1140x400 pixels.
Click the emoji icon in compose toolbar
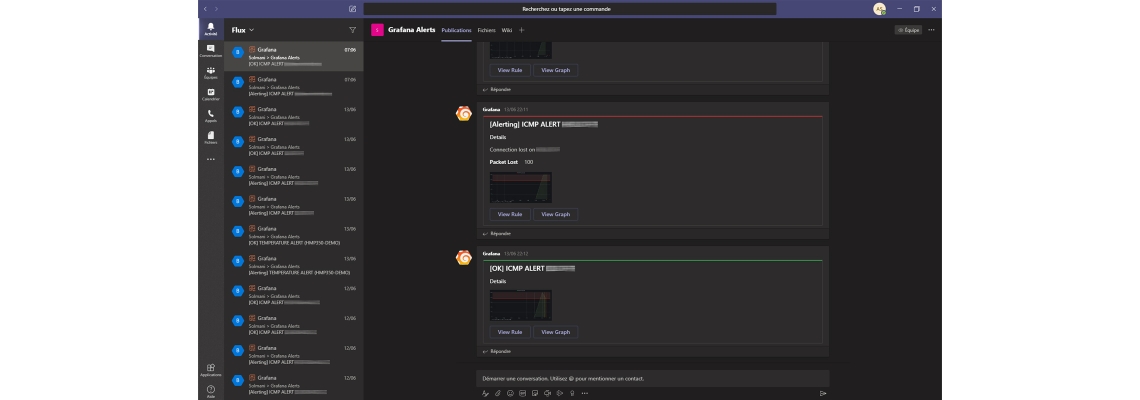tap(510, 393)
